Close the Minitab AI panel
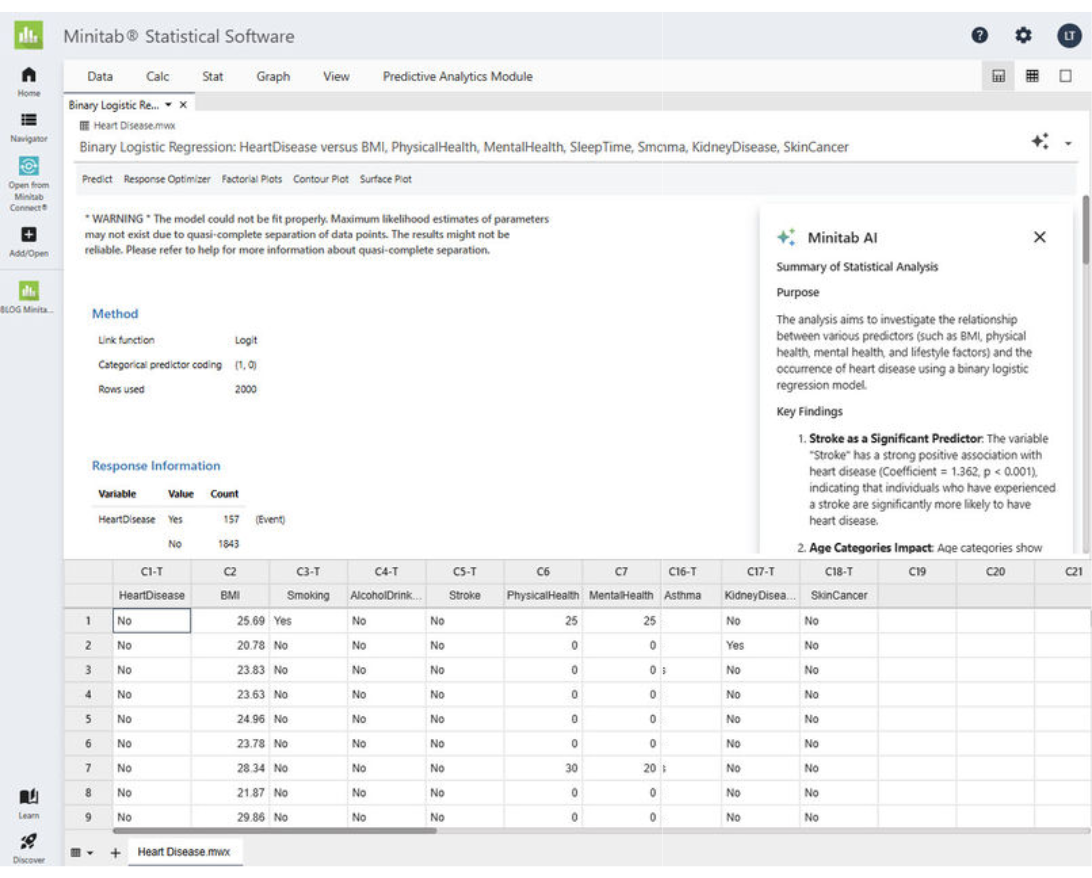Screen dimensions: 1092x878 point(1039,237)
